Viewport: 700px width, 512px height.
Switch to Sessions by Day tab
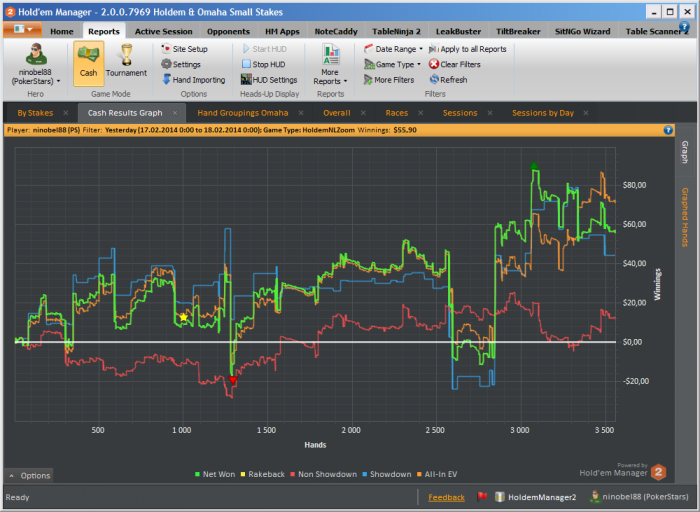(543, 113)
